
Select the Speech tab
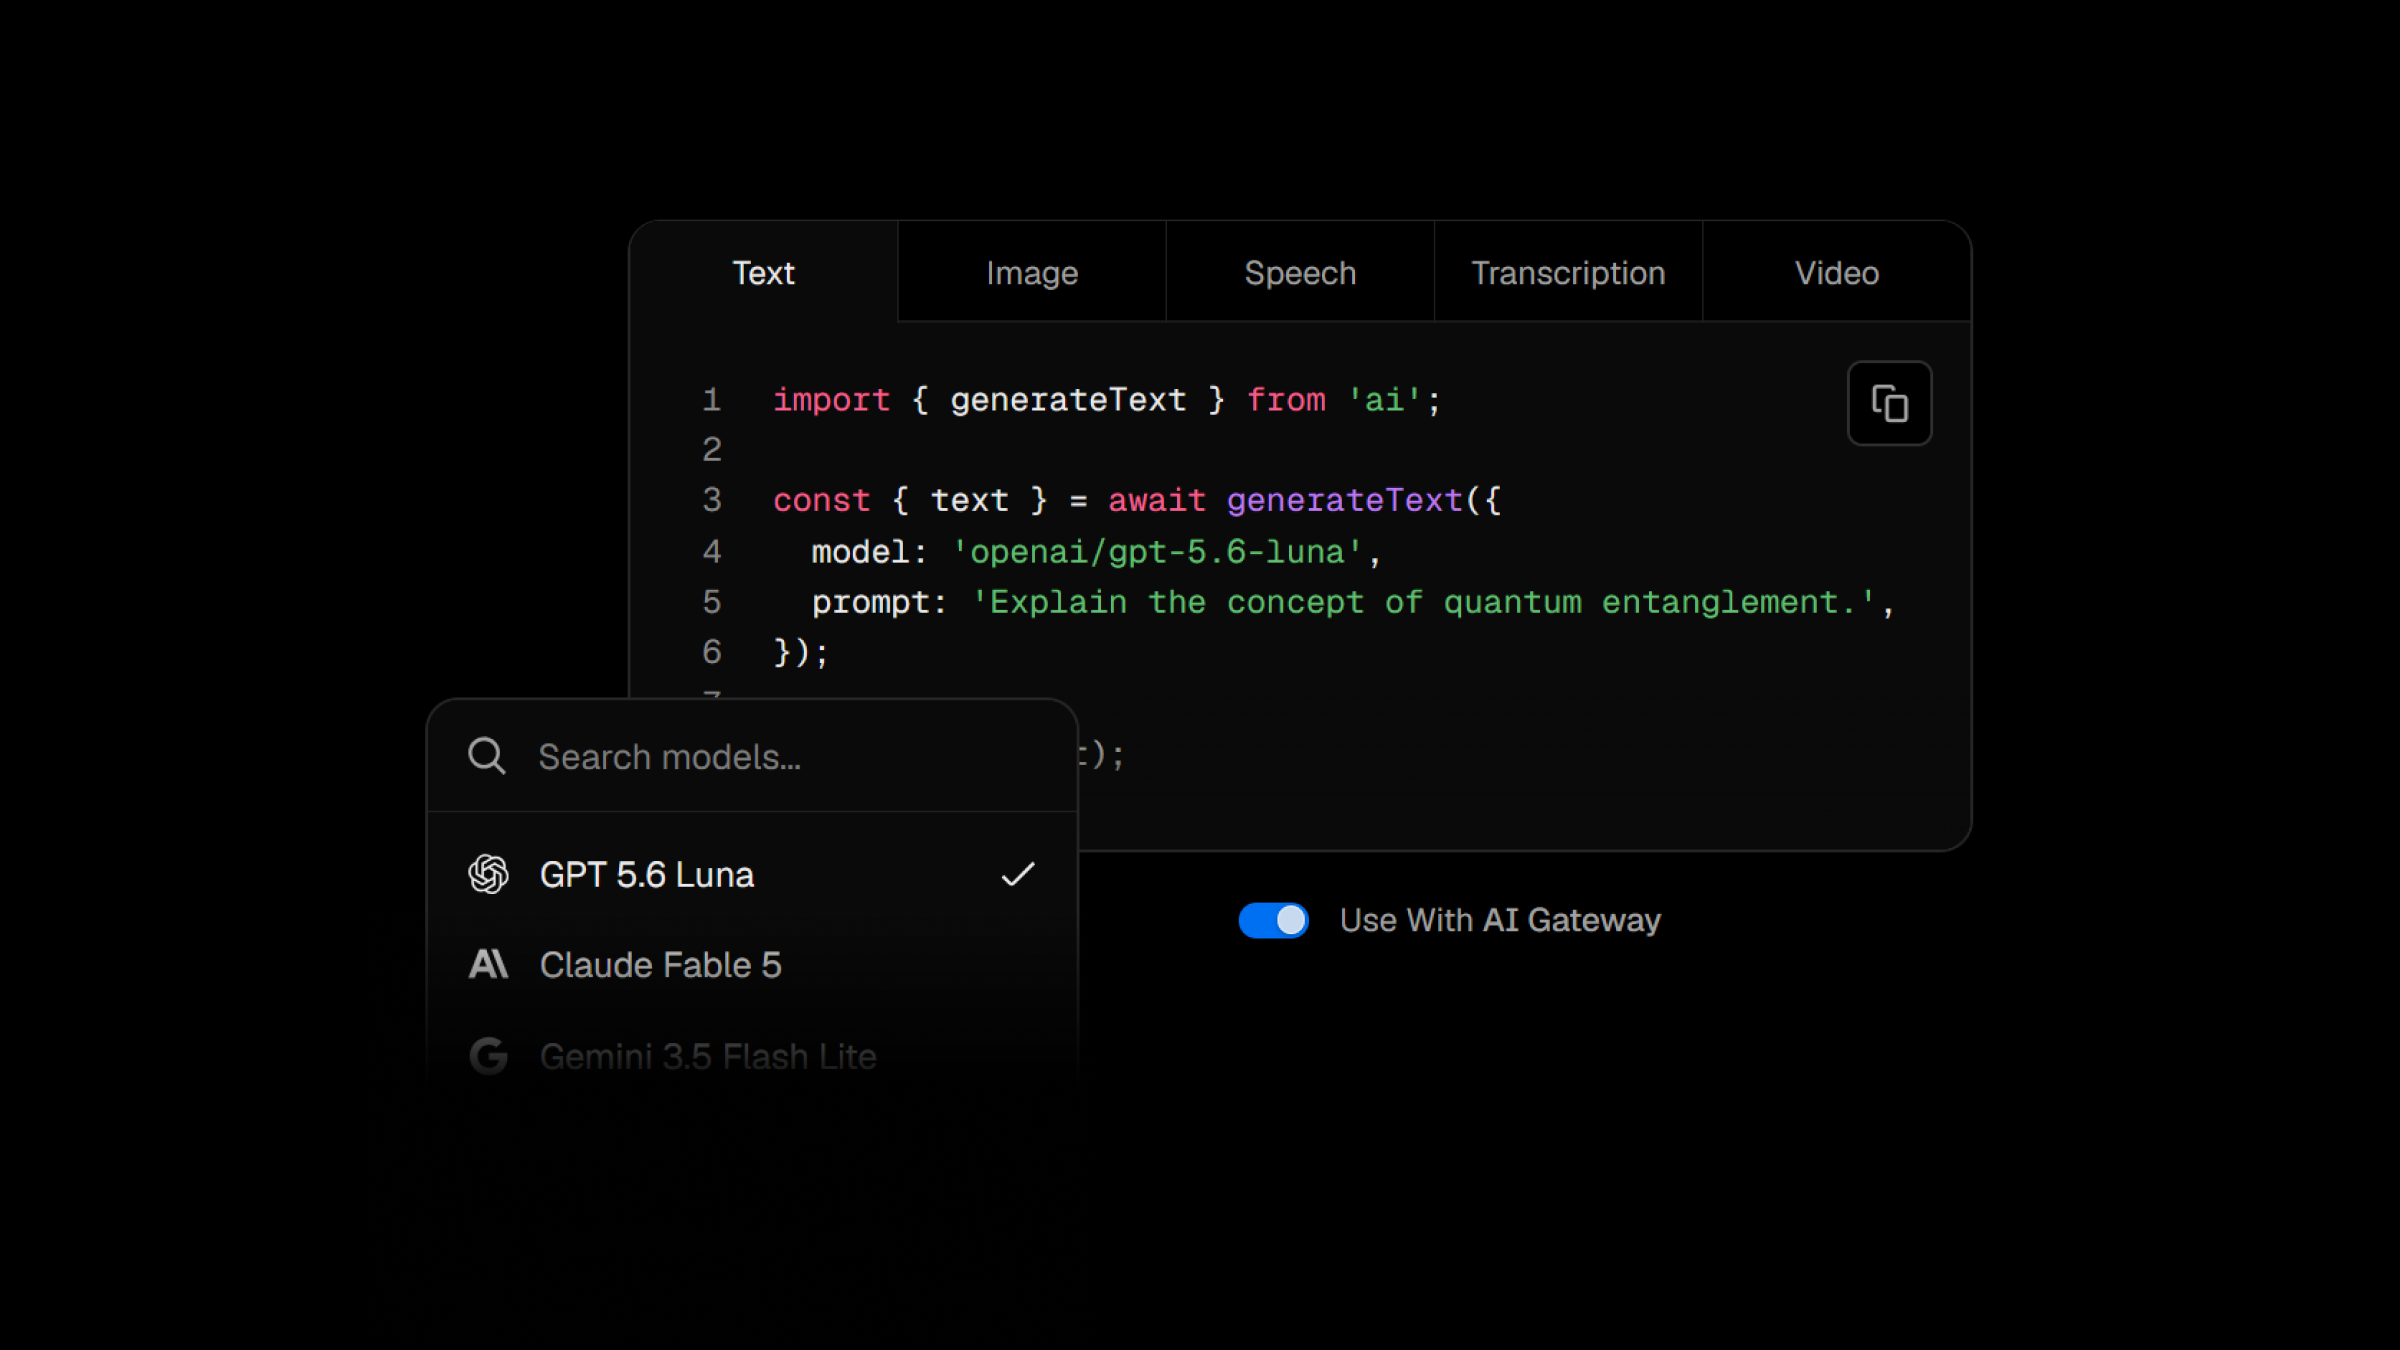click(x=1300, y=272)
